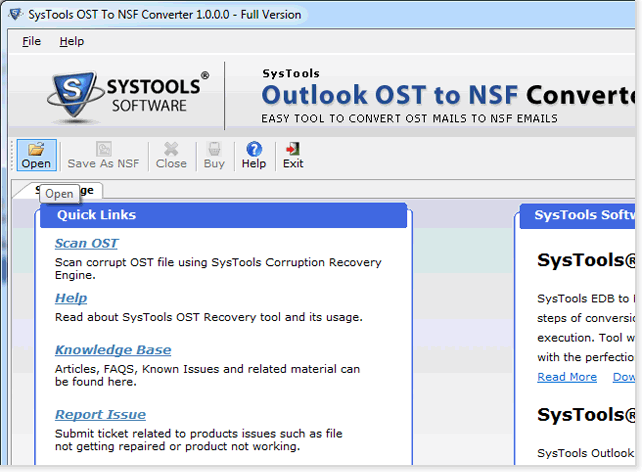Screen dimensions: 642x472
Task: Open the Knowledge Base link
Action: click(113, 350)
